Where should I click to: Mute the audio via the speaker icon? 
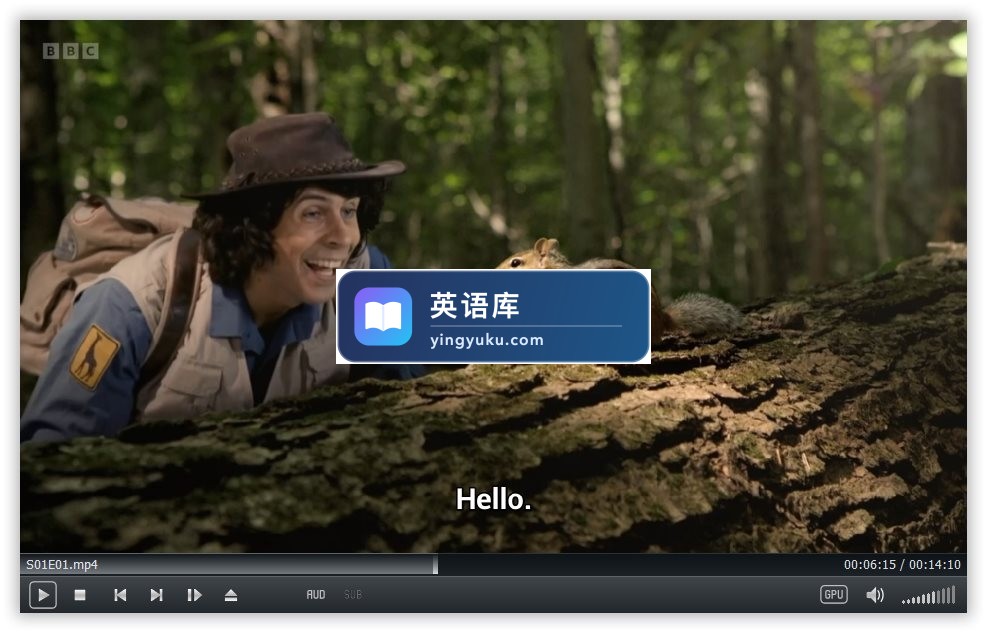(875, 595)
